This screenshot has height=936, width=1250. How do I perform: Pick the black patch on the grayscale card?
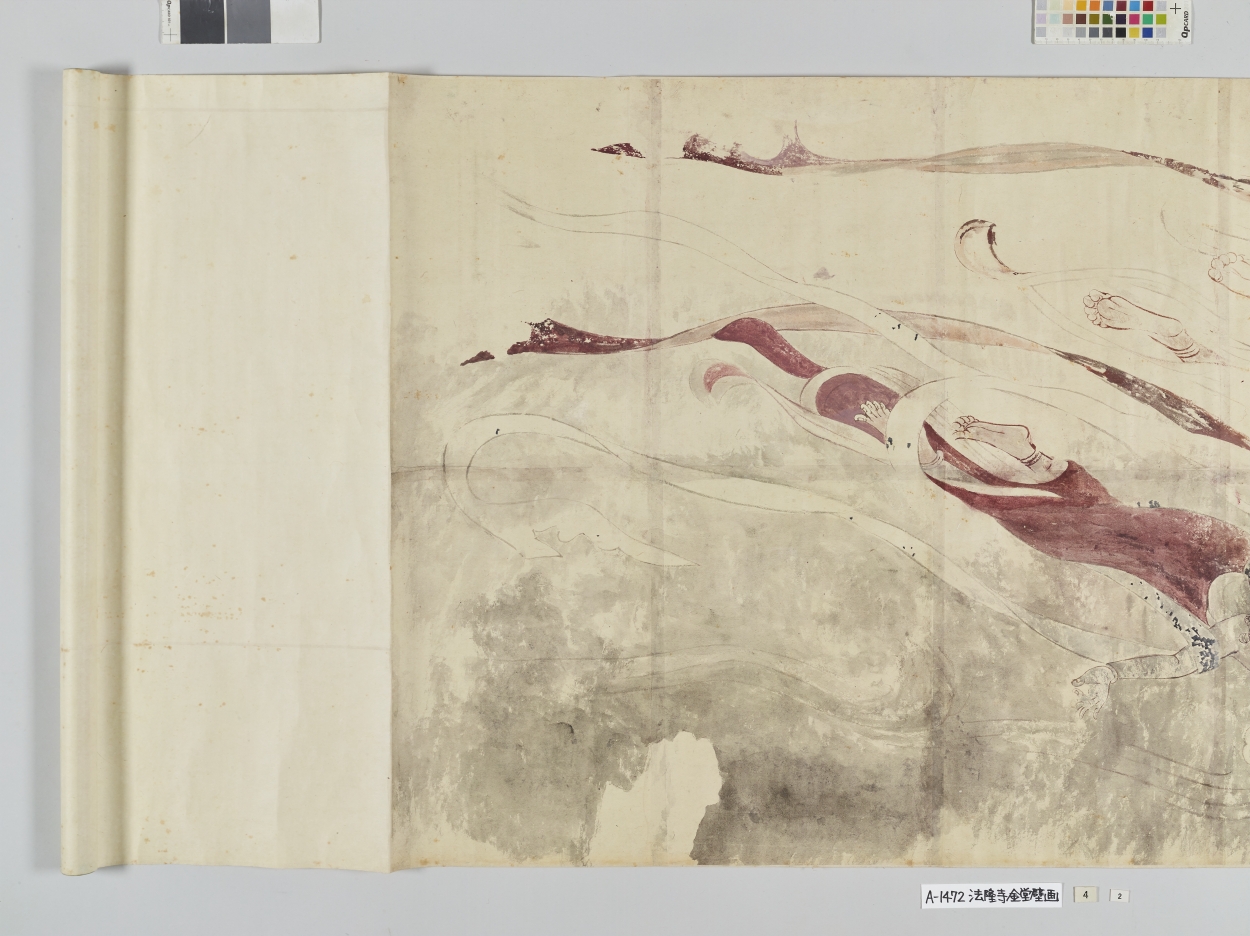coord(203,20)
